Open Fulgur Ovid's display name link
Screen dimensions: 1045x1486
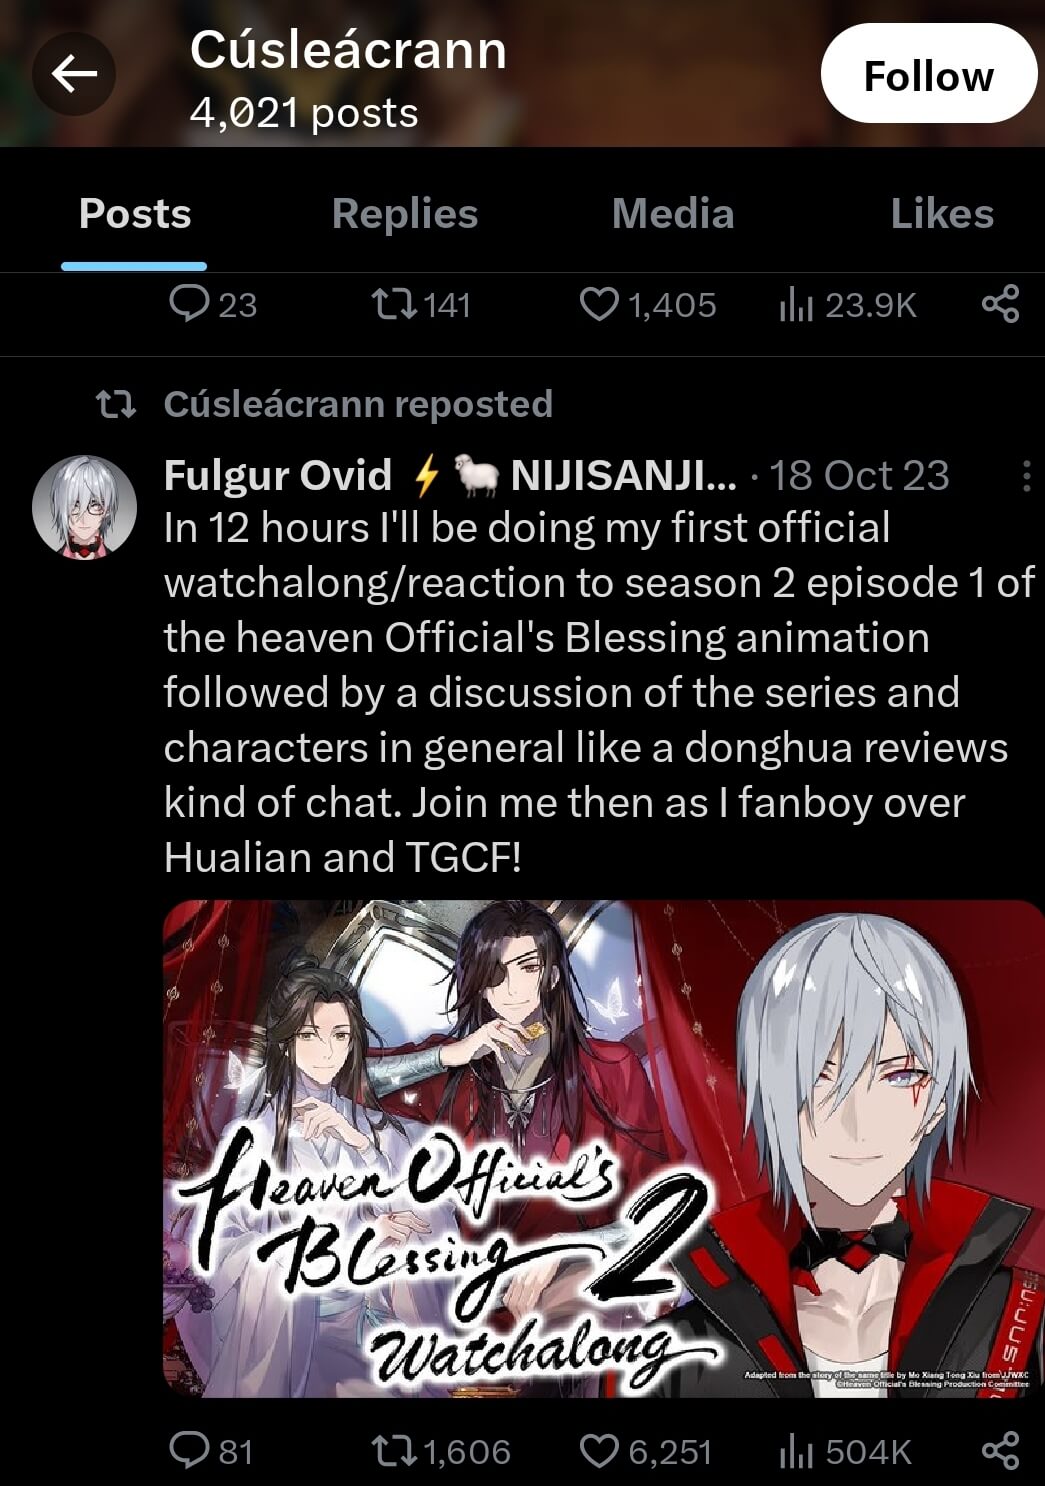(x=277, y=476)
